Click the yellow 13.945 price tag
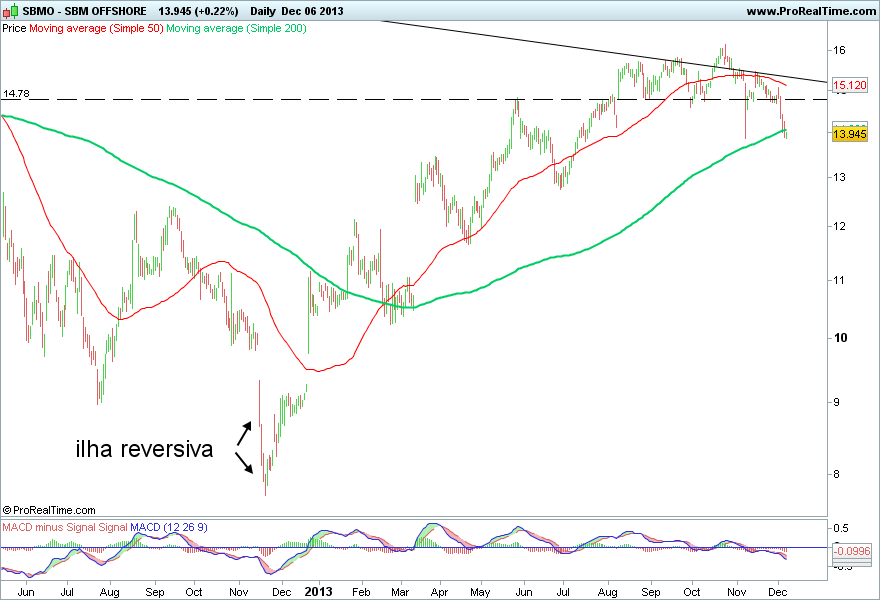 click(x=850, y=134)
